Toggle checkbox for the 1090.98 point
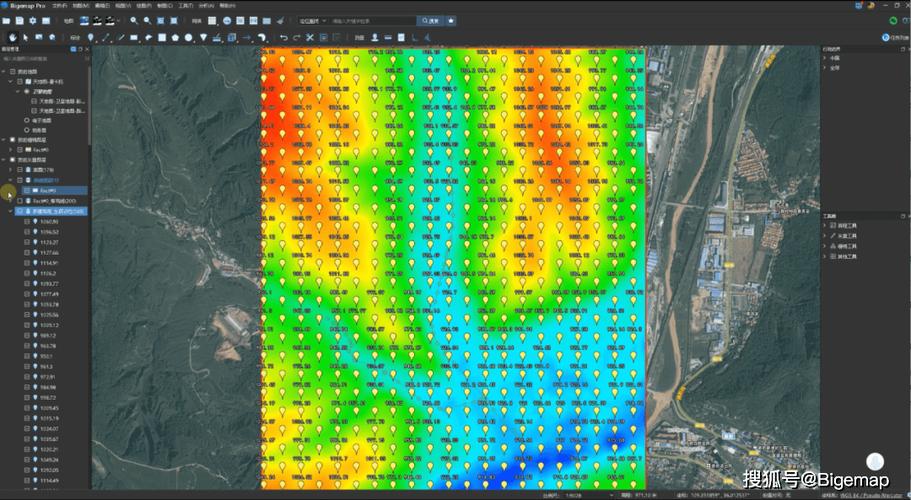This screenshot has width=911, height=500. [x=27, y=221]
